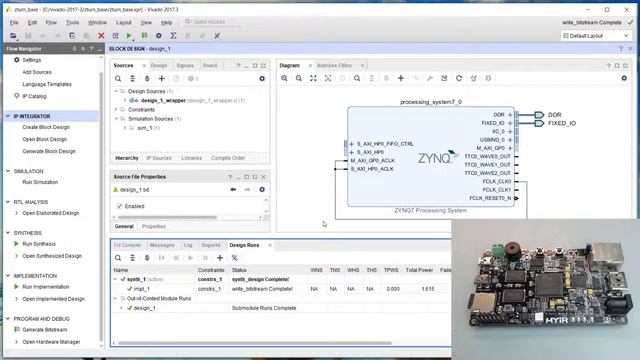This screenshot has width=640, height=360.
Task: Toggle the Enabled checkbox for design_1.bd
Action: click(120, 206)
